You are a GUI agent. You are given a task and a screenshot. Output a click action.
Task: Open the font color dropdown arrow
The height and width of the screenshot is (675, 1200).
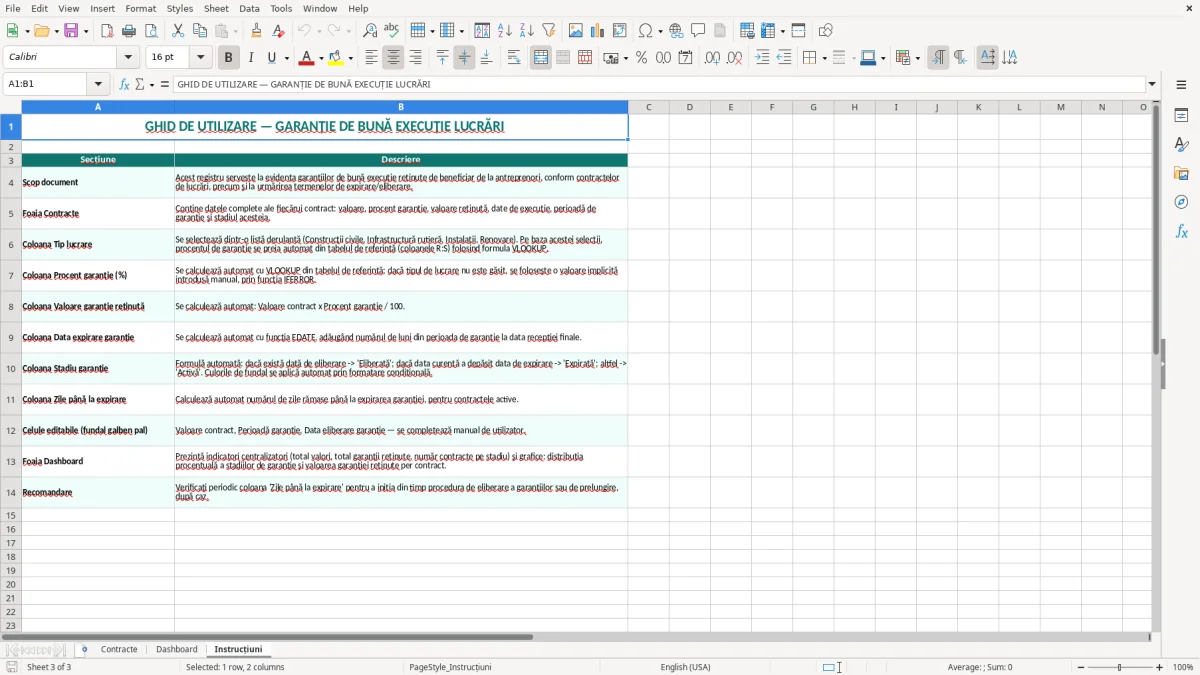[x=321, y=58]
